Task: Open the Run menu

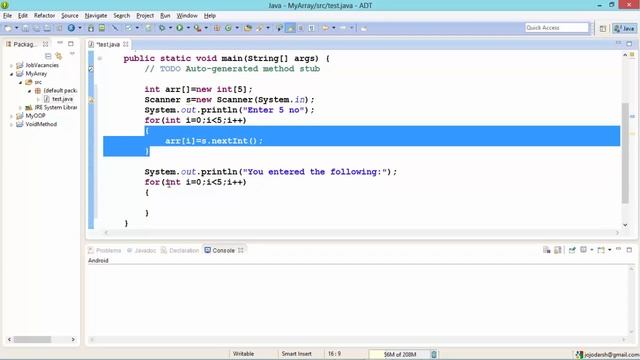Action: (165, 16)
